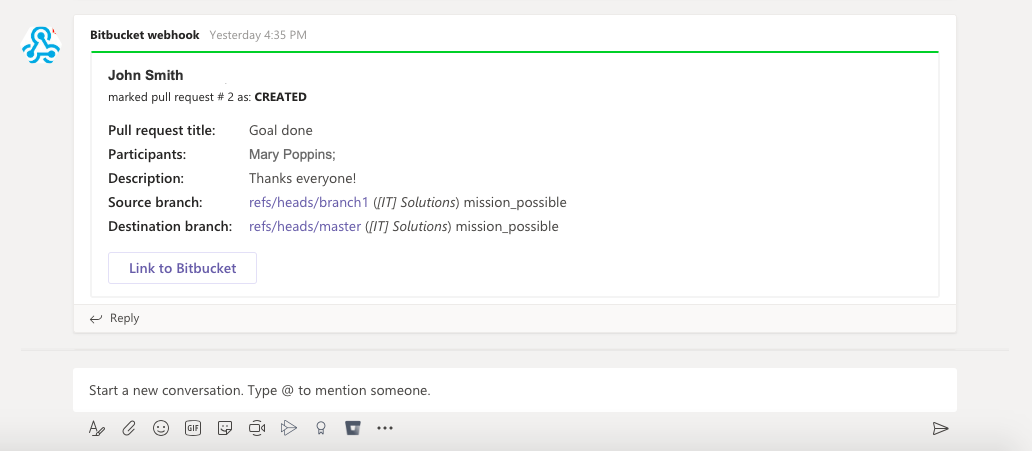Click the Stream icon in compose toolbar
This screenshot has width=1032, height=451.
pyautogui.click(x=289, y=428)
